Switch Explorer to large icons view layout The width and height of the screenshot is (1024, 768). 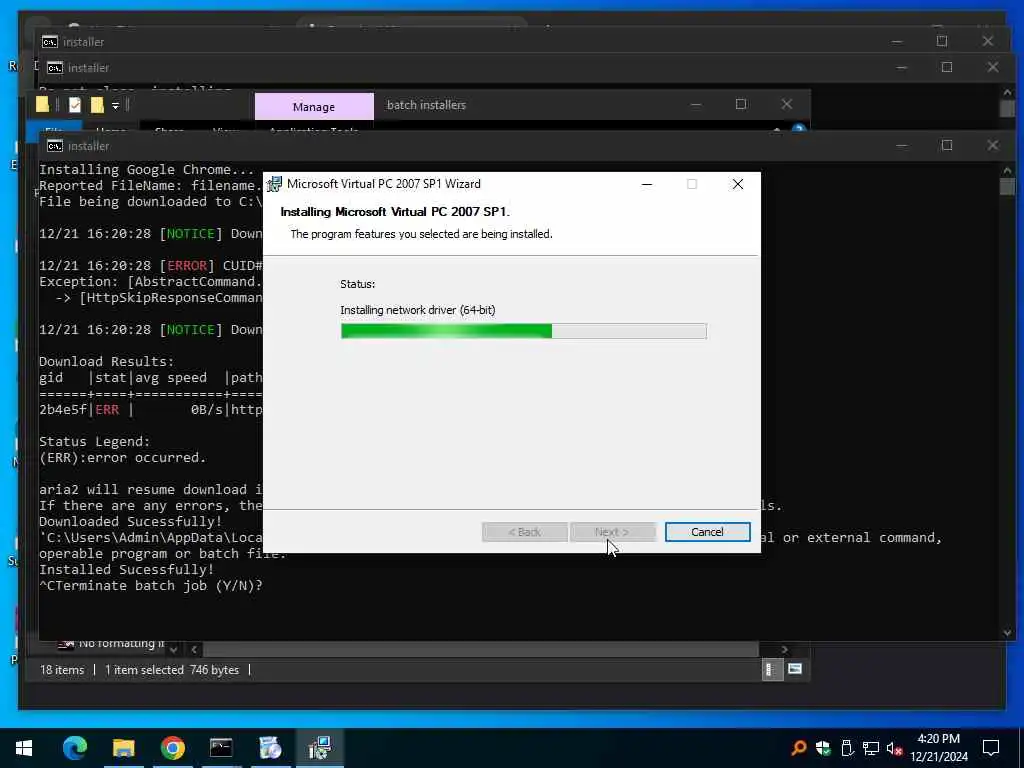coord(795,669)
